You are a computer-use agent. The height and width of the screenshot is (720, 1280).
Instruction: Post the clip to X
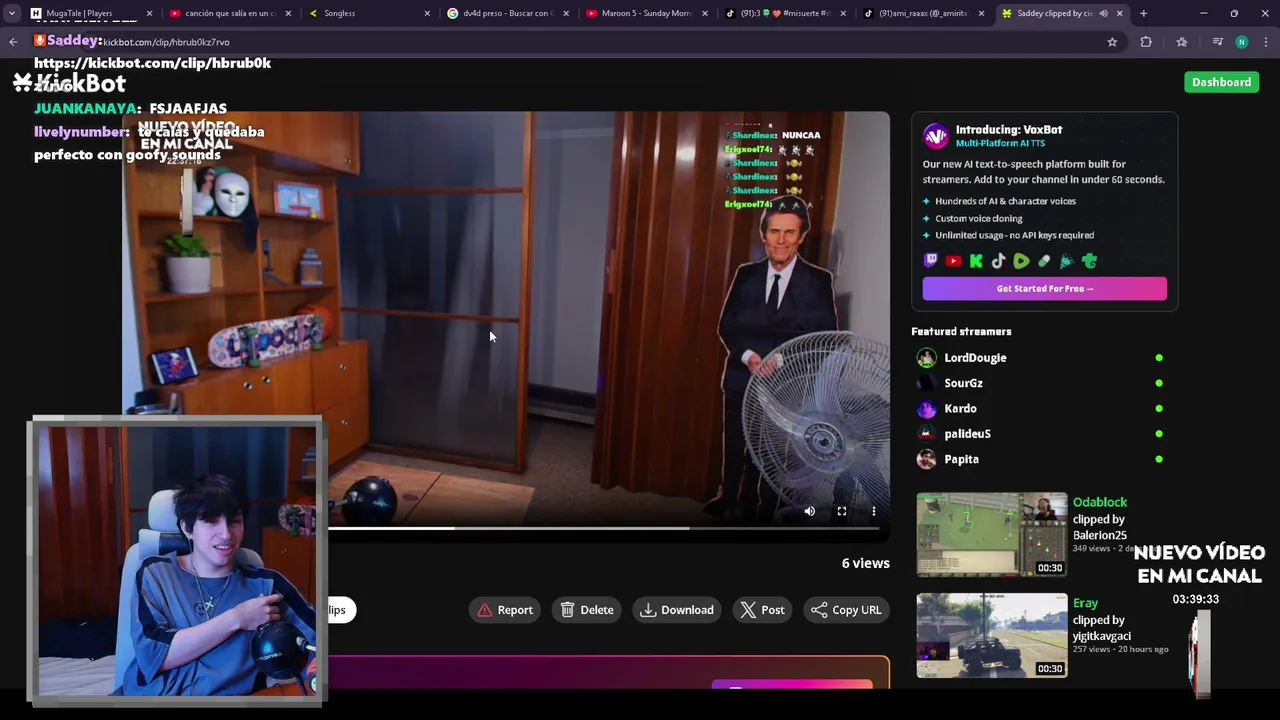(x=762, y=610)
